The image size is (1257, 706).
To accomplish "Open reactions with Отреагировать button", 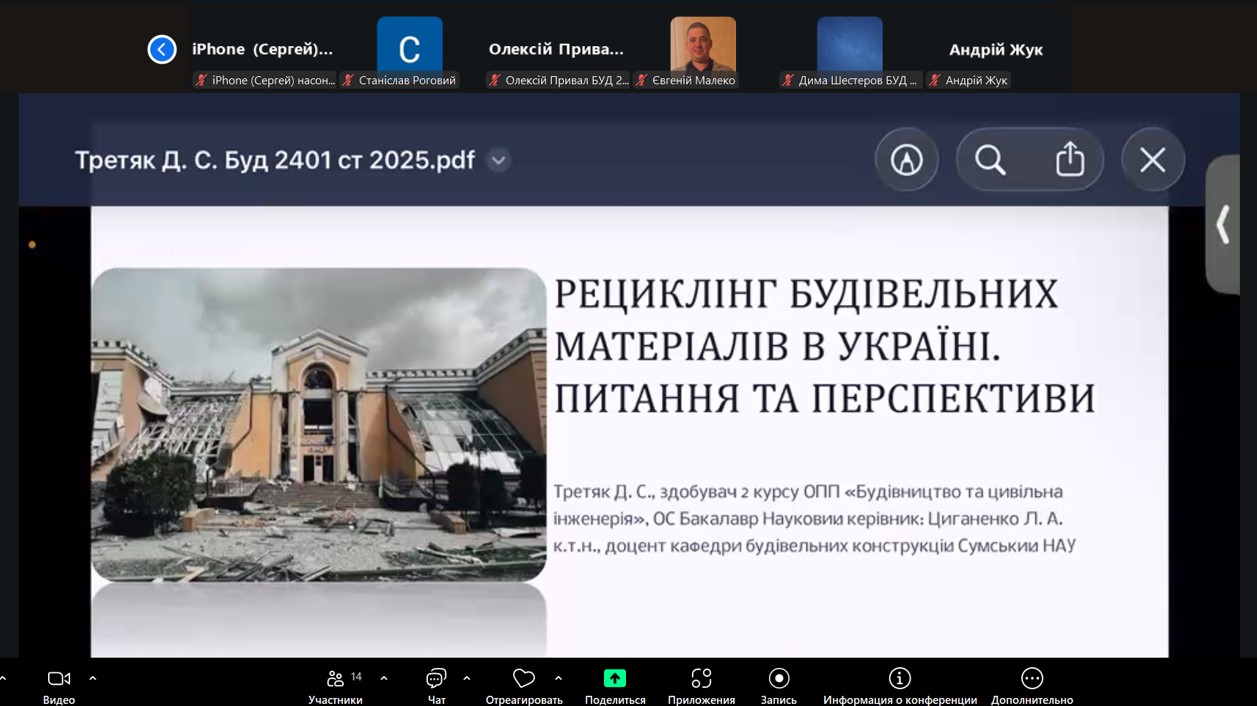I will 523,685.
